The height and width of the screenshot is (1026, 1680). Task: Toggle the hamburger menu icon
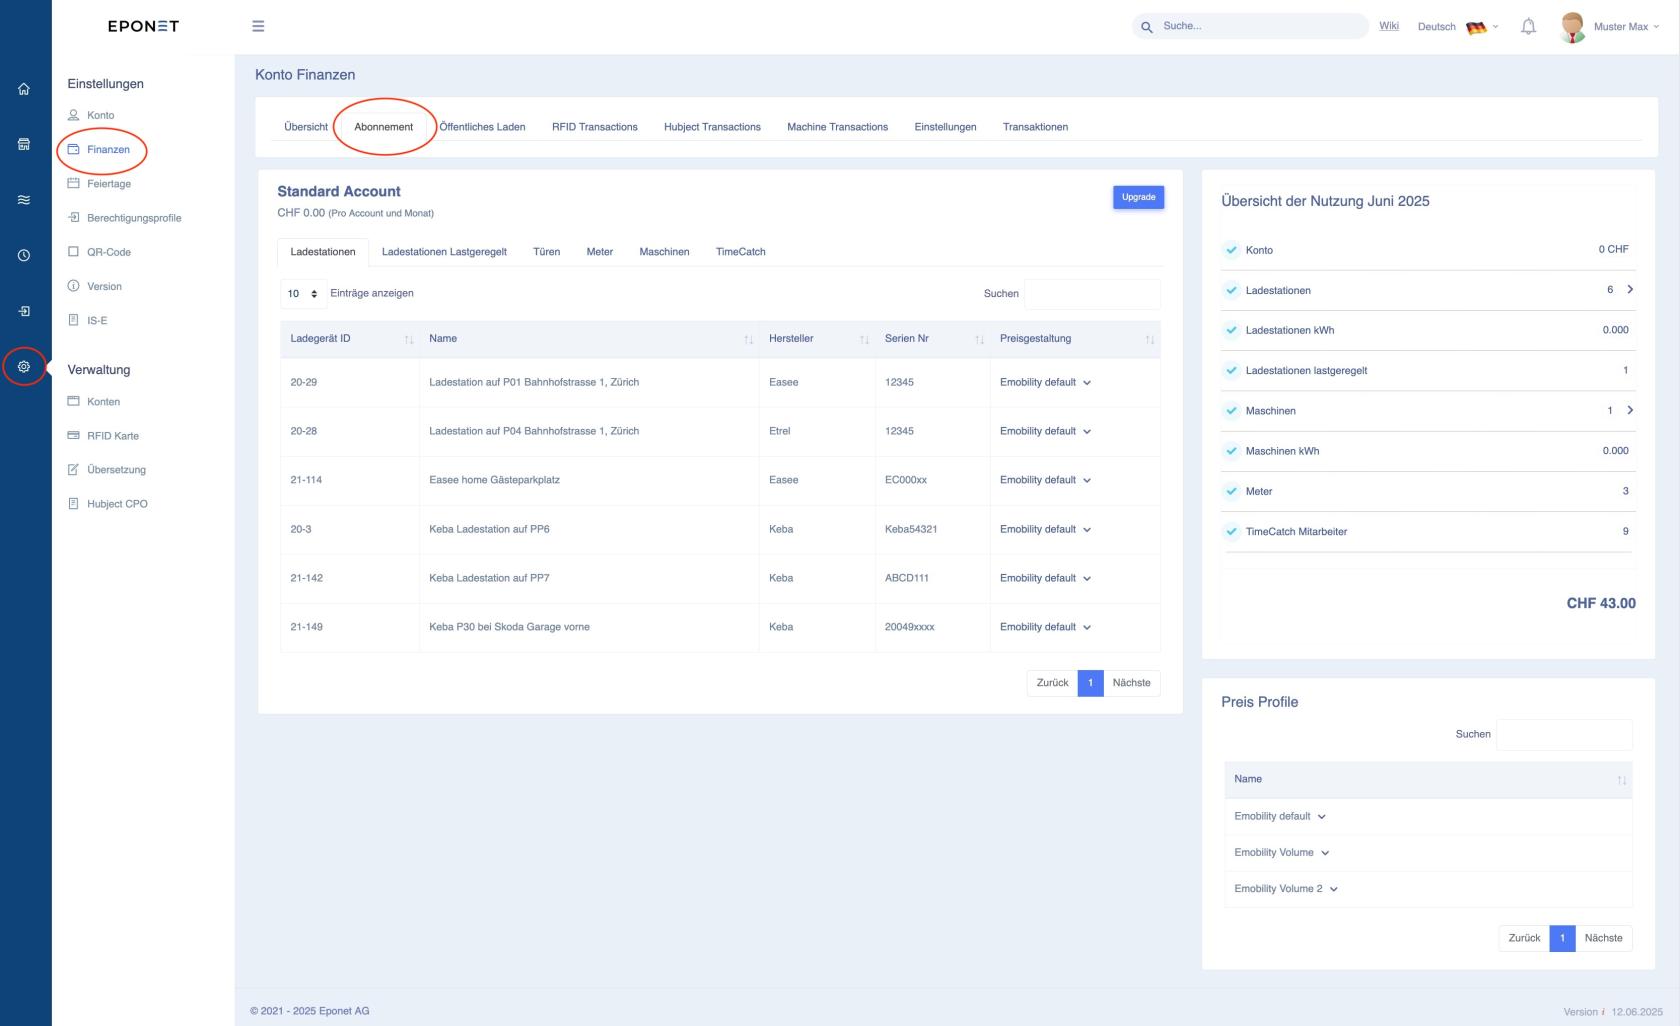(258, 26)
